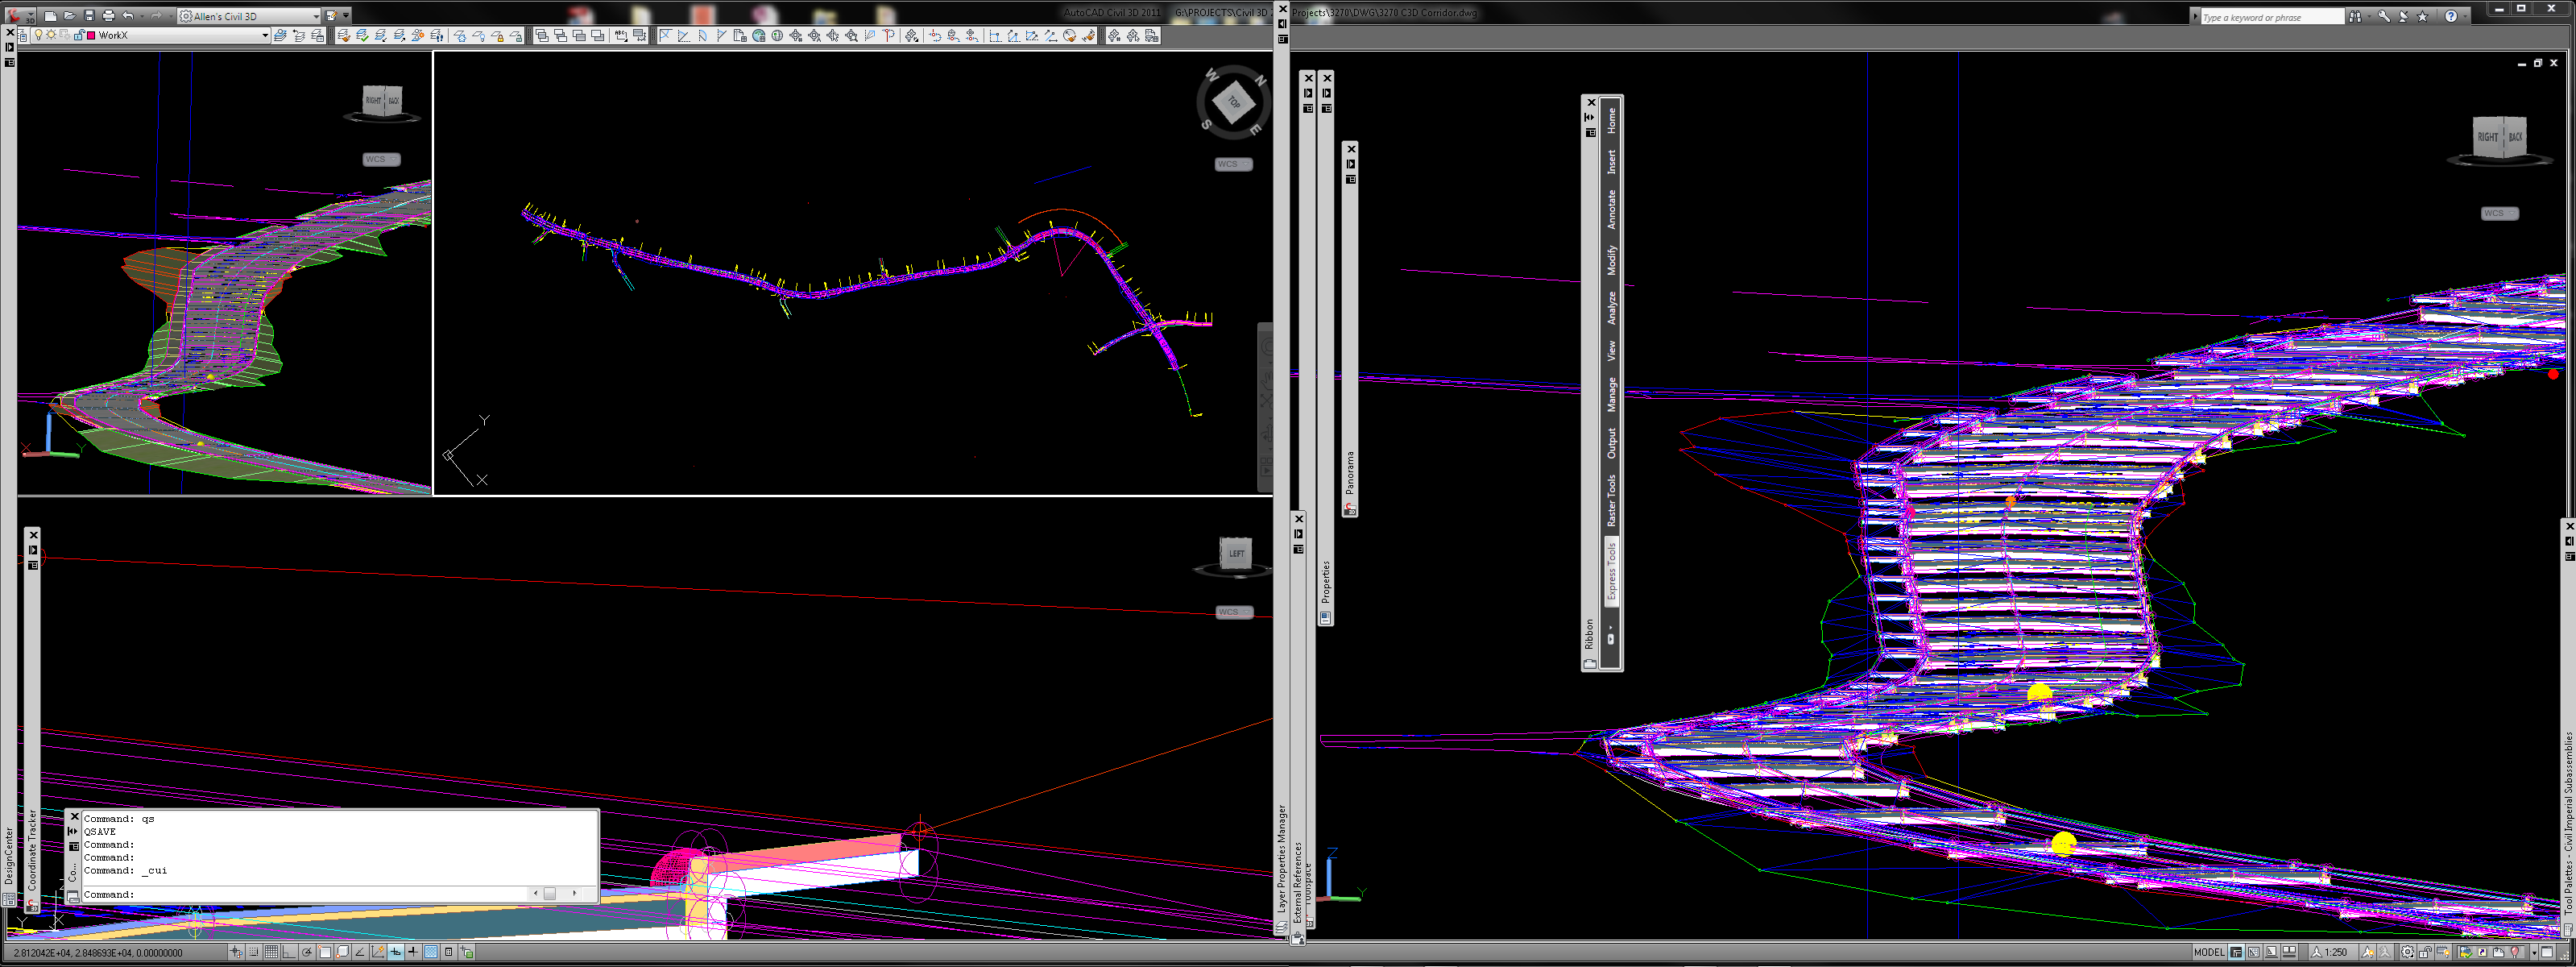Open the WorkX layer dropdown
Screen dimensions: 2576x967
(x=150, y=35)
